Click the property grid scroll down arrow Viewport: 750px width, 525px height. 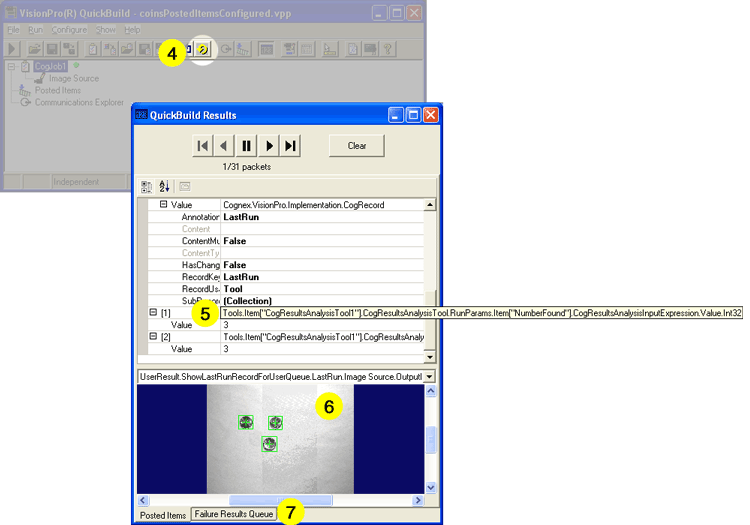430,357
